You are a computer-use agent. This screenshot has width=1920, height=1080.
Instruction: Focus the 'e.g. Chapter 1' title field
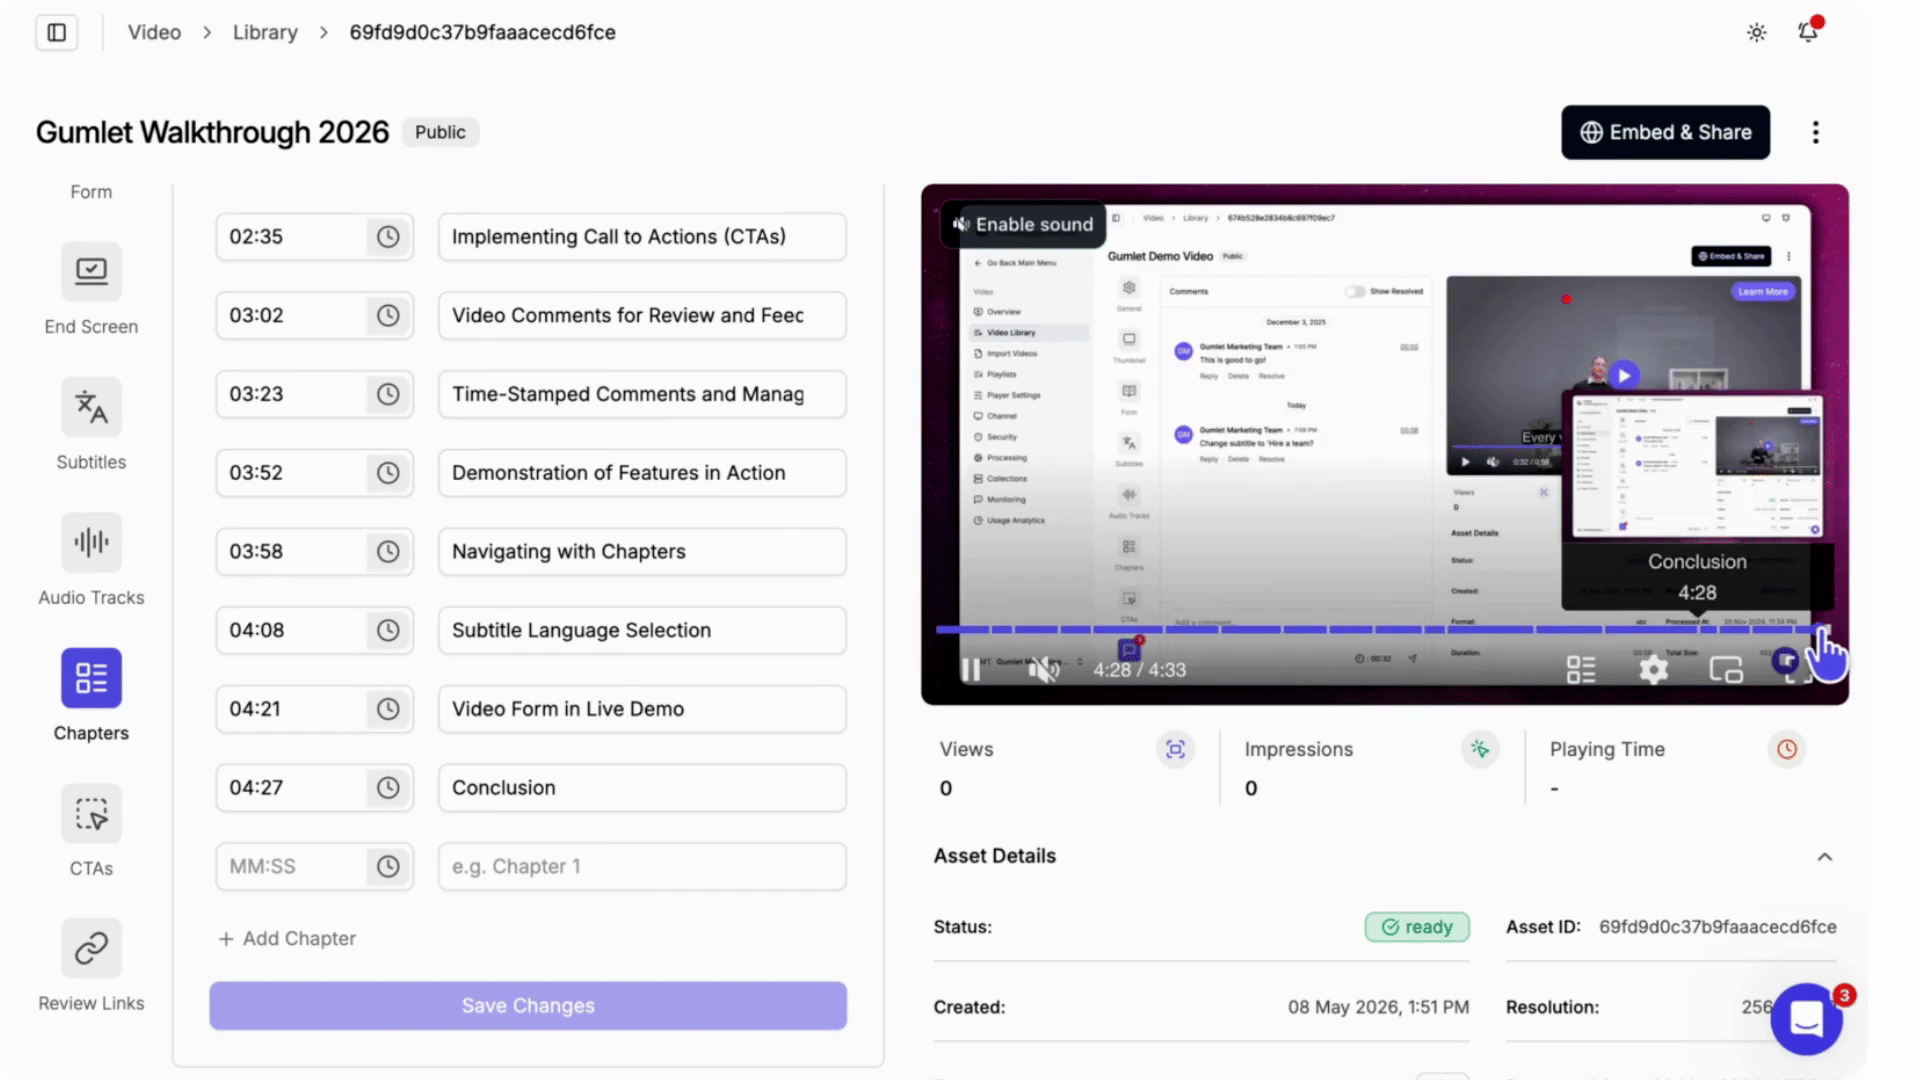(x=642, y=867)
